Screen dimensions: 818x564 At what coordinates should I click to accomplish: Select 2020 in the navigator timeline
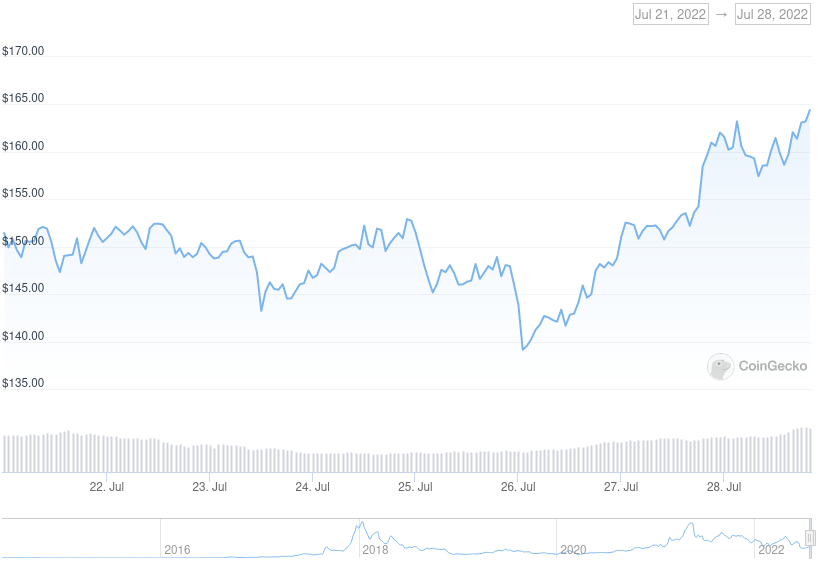573,550
